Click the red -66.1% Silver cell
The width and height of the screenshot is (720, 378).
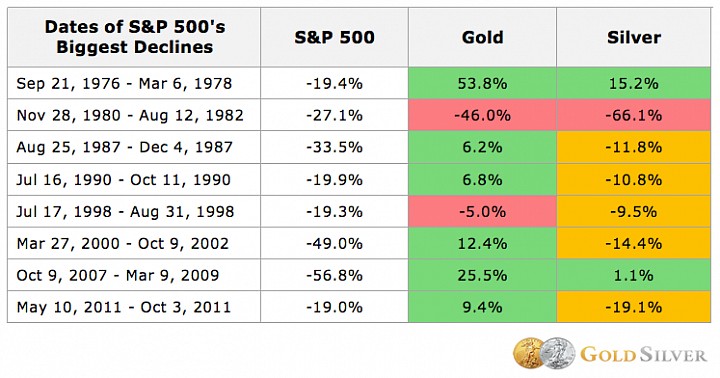click(634, 115)
